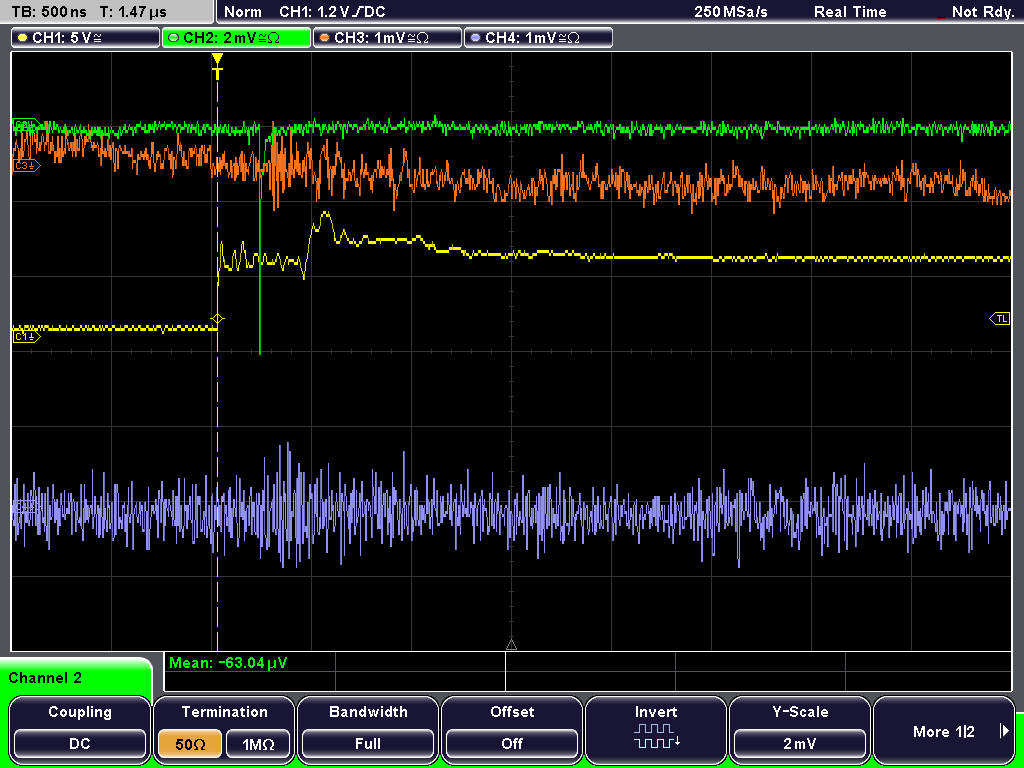Click the time reference triangle at bottom
Viewport: 1024px width, 768px height.
tap(511, 644)
